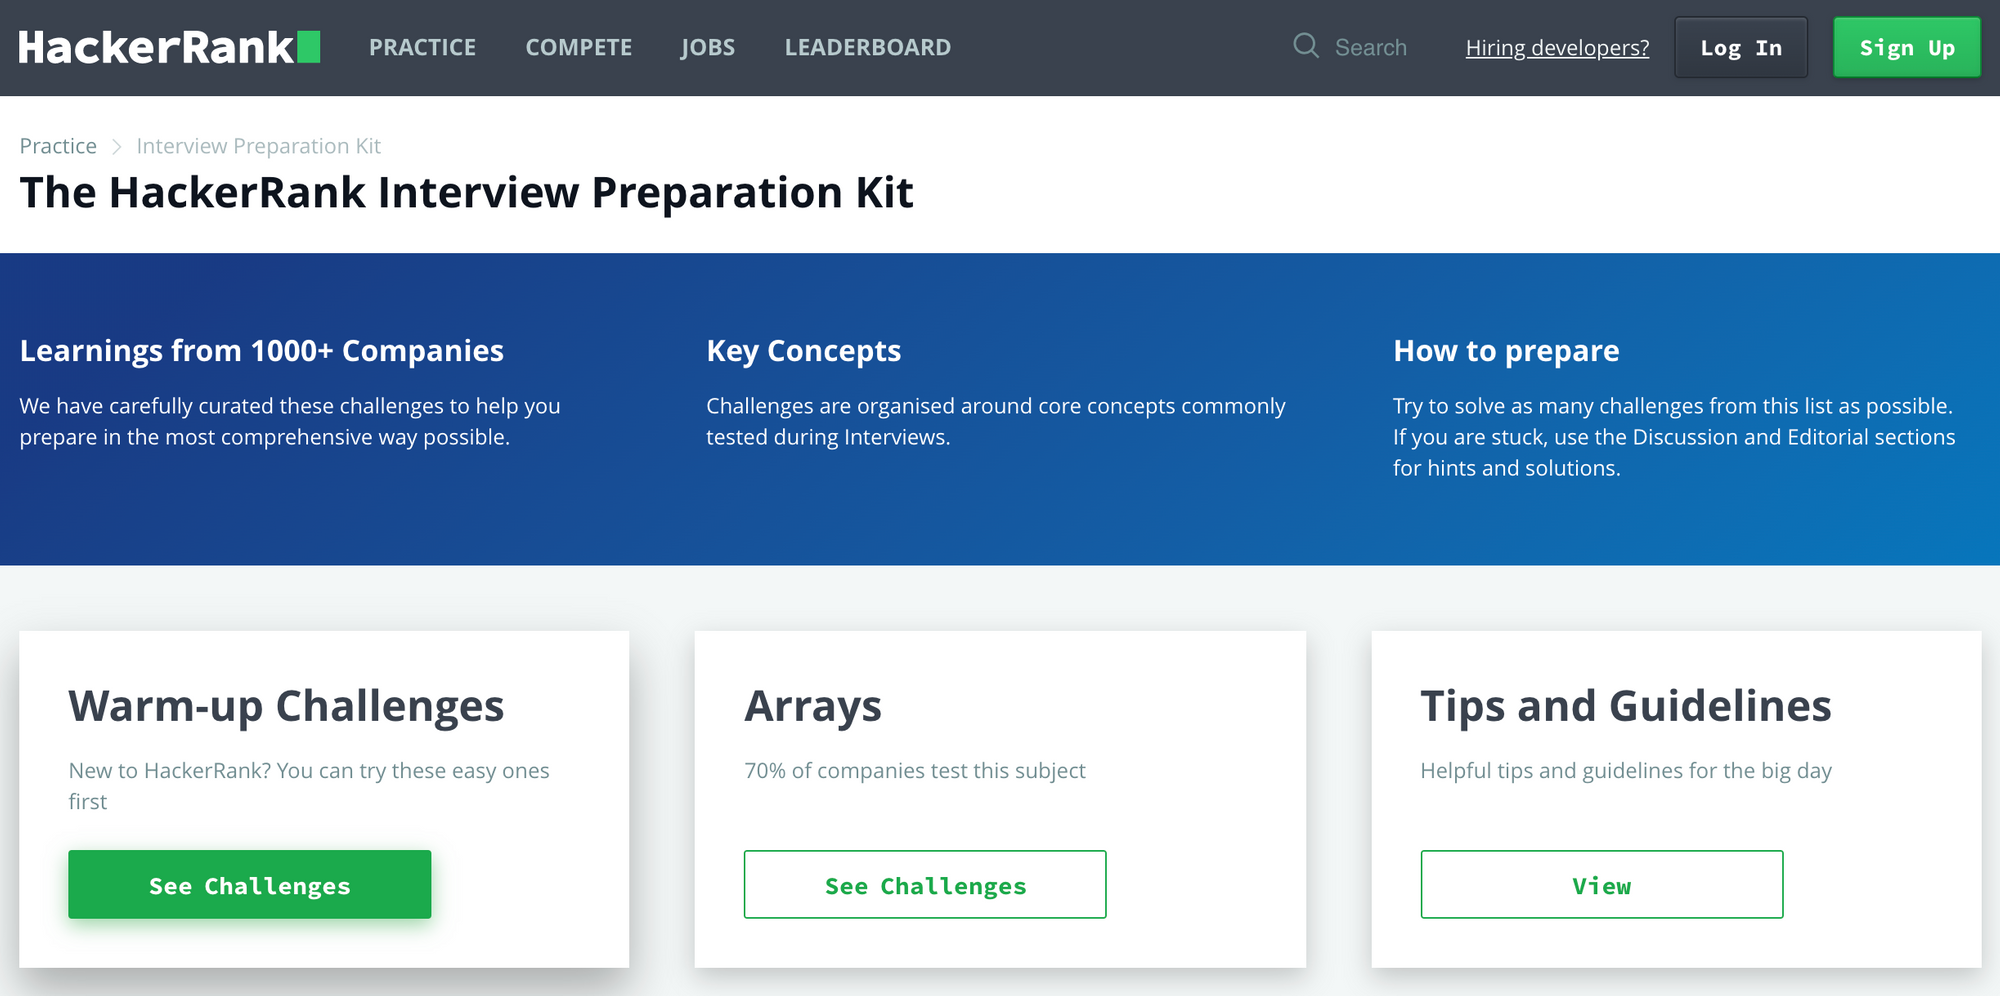Open the COMPETE menu
The width and height of the screenshot is (2000, 996).
579,47
